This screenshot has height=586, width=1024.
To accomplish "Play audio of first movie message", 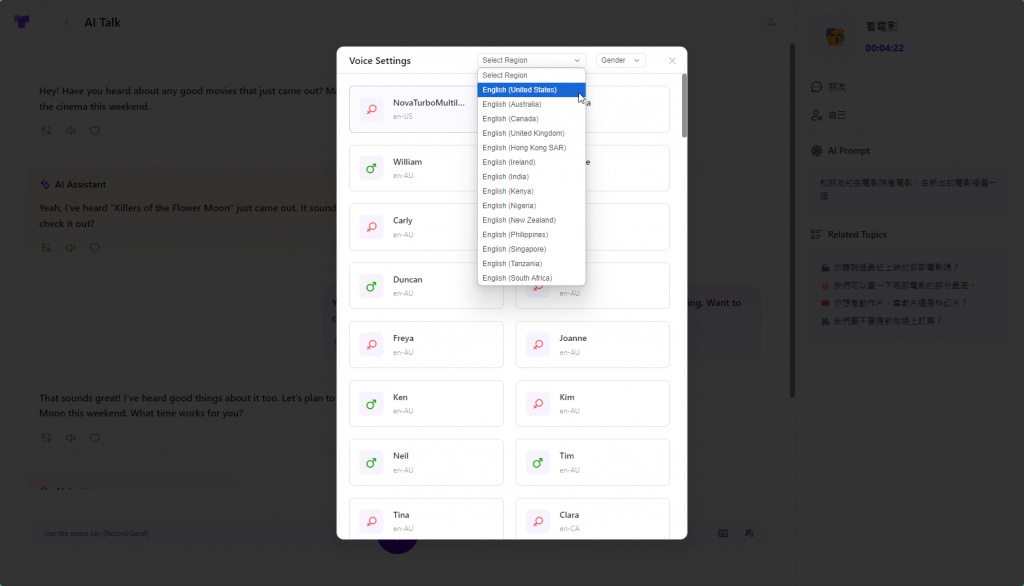I will (71, 131).
